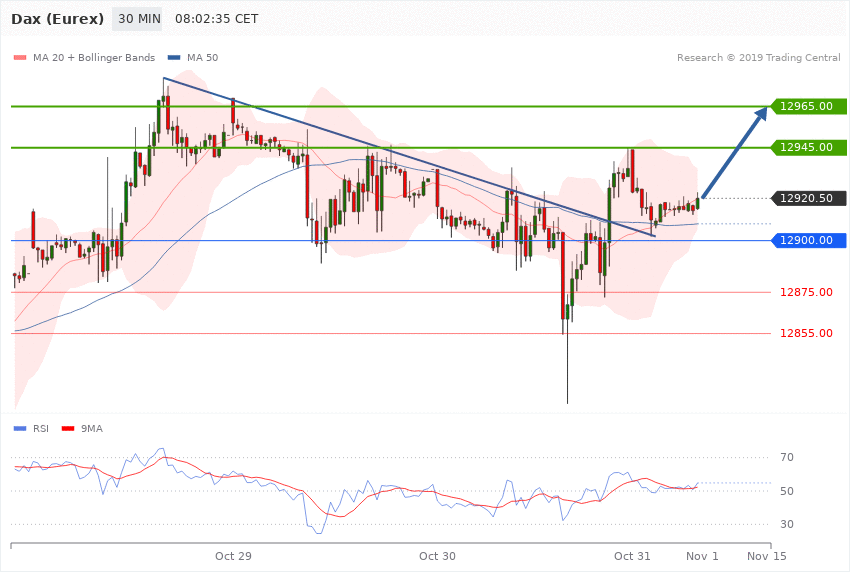Screen dimensions: 850x576
Task: Click the Nov 1 date axis label
Action: (702, 556)
